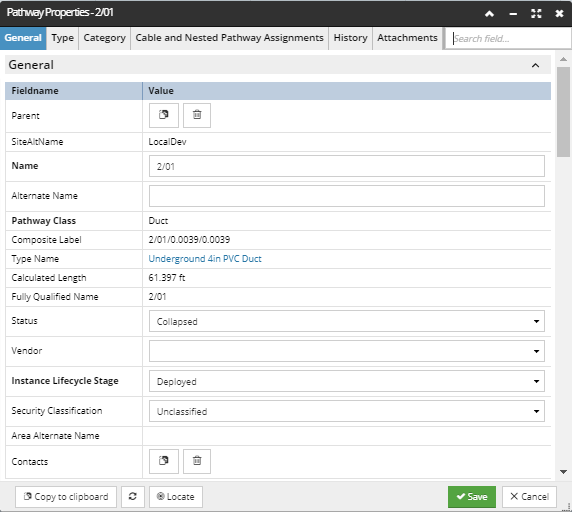The image size is (572, 512).
Task: Click the Contacts select/copy icon
Action: [x=164, y=461]
